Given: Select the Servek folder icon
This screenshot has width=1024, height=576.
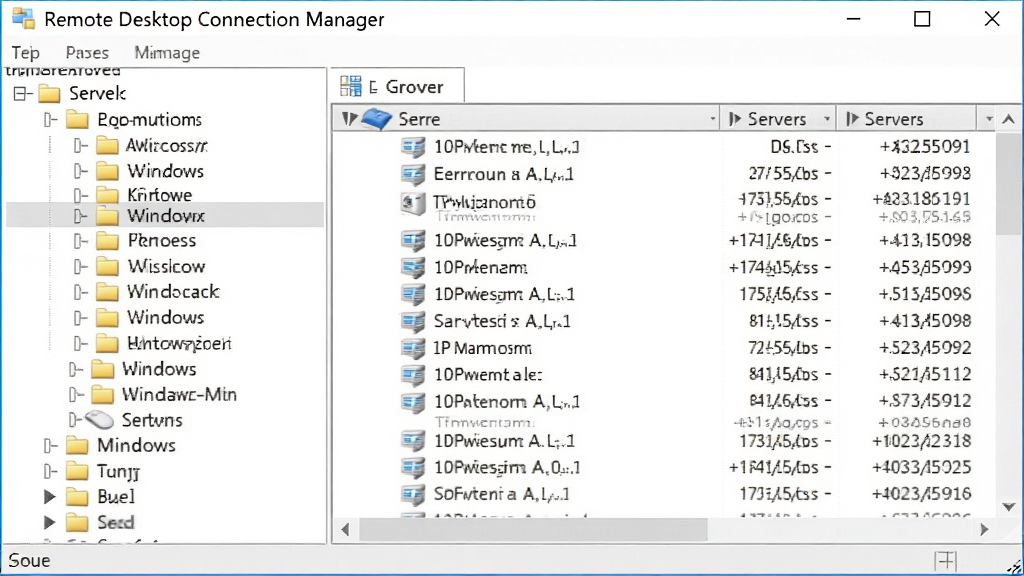Looking at the screenshot, I should [49, 94].
